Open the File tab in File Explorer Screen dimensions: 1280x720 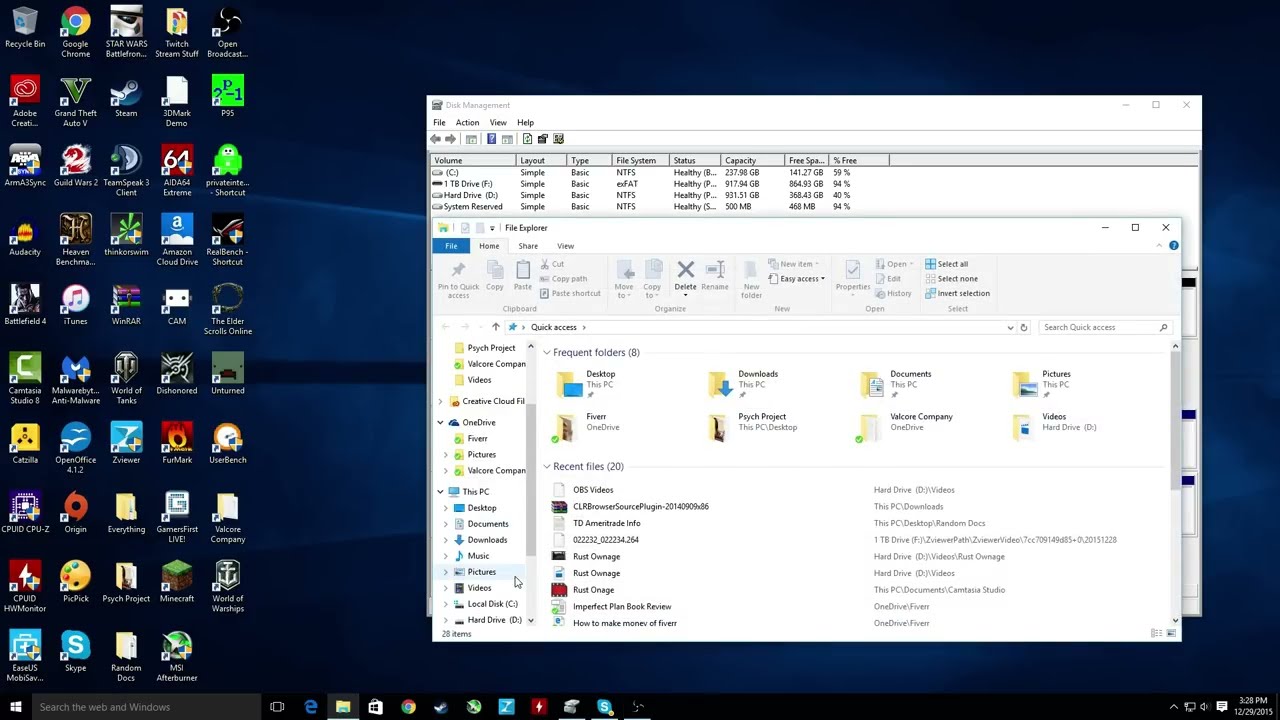(451, 246)
